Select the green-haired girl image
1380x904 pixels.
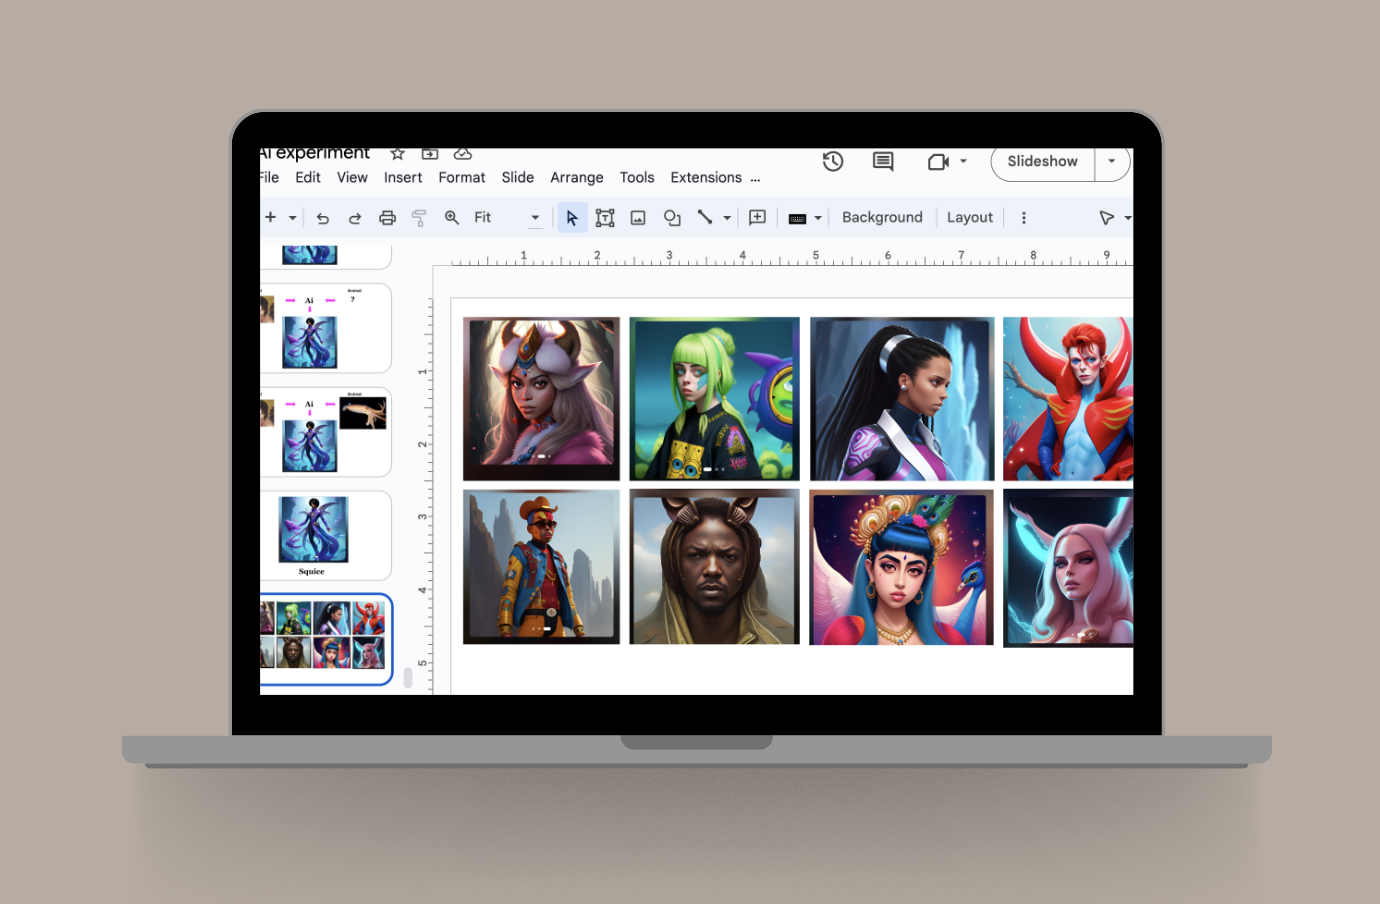(714, 399)
